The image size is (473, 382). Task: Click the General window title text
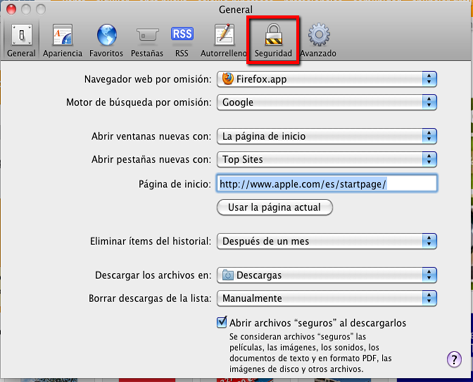[236, 9]
